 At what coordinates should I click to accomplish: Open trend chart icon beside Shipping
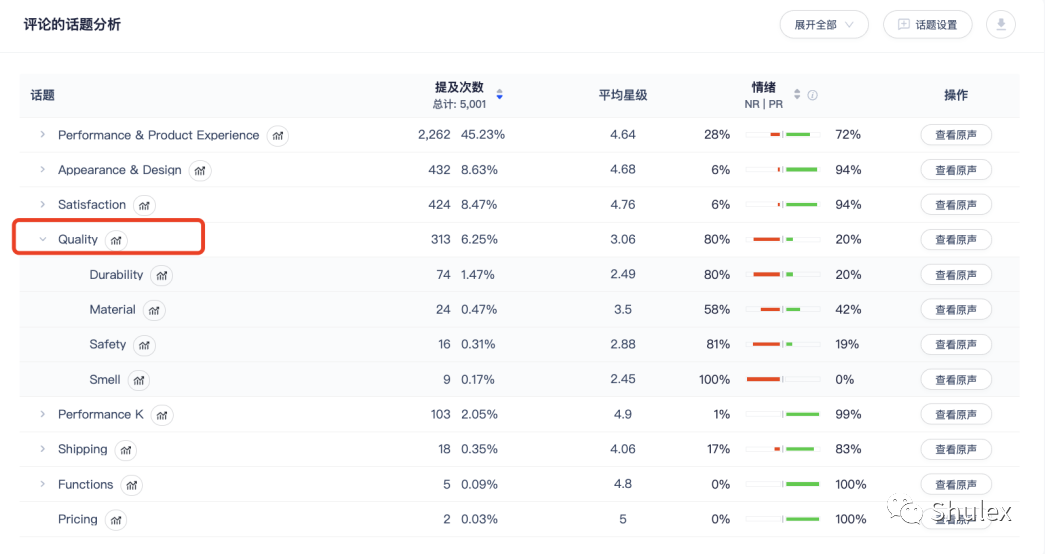(x=125, y=450)
